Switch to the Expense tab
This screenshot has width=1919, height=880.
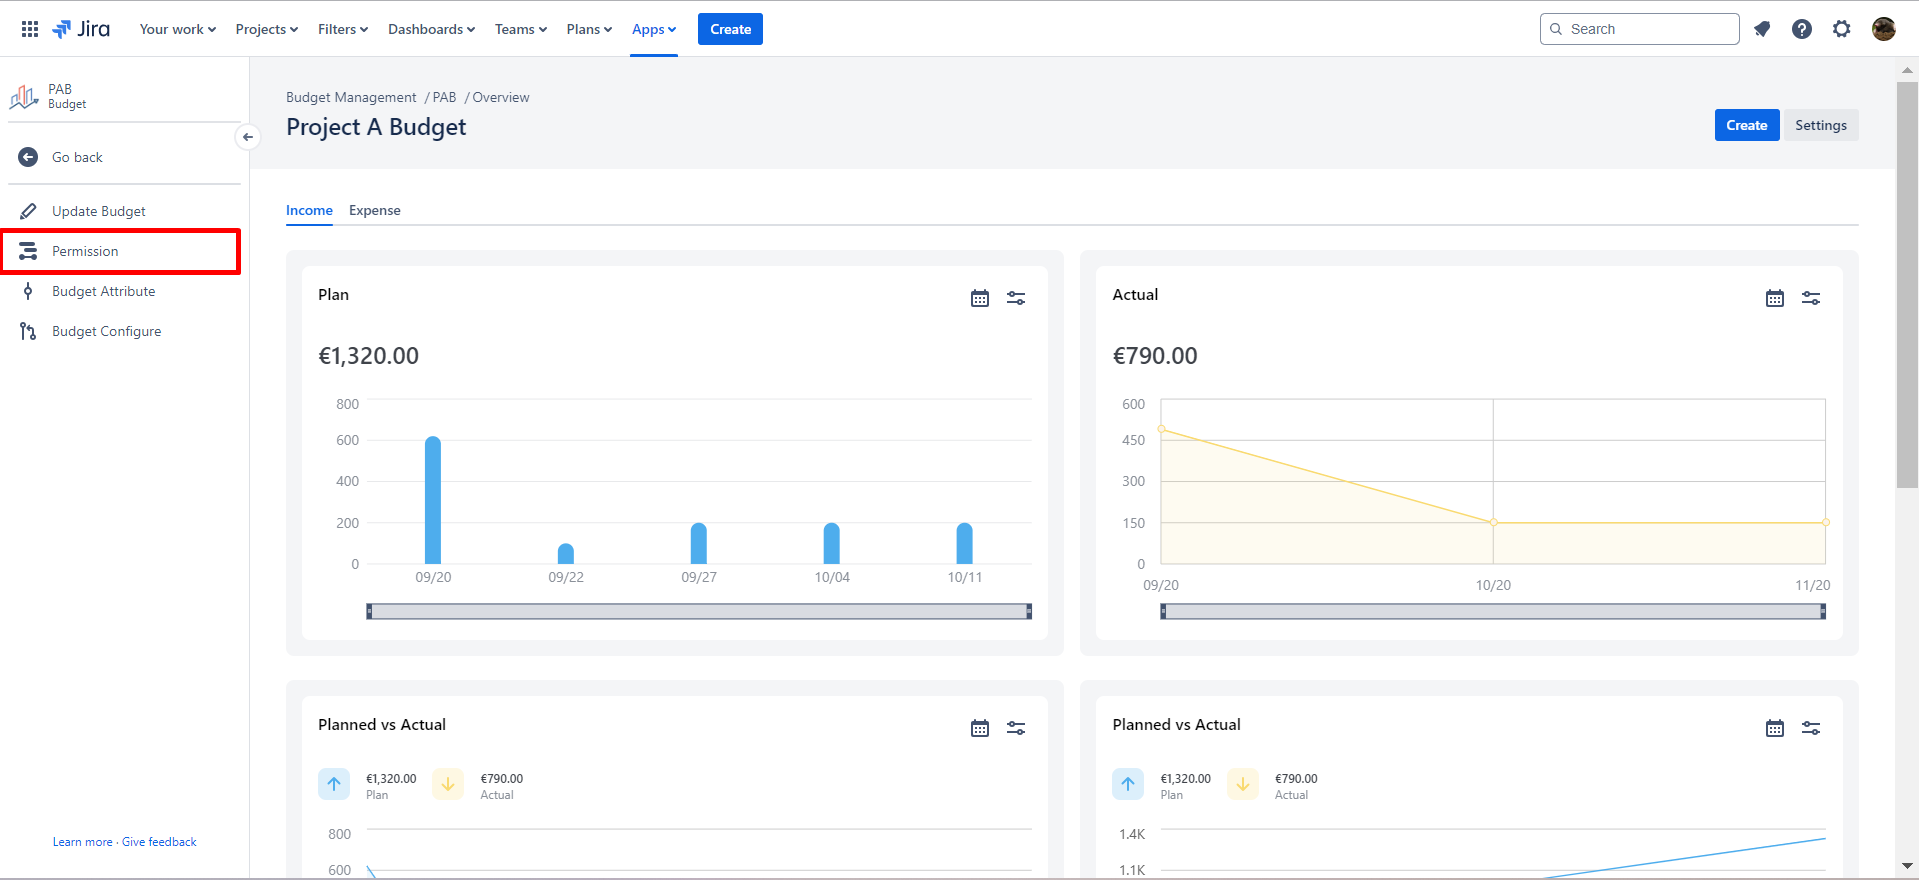click(x=375, y=210)
